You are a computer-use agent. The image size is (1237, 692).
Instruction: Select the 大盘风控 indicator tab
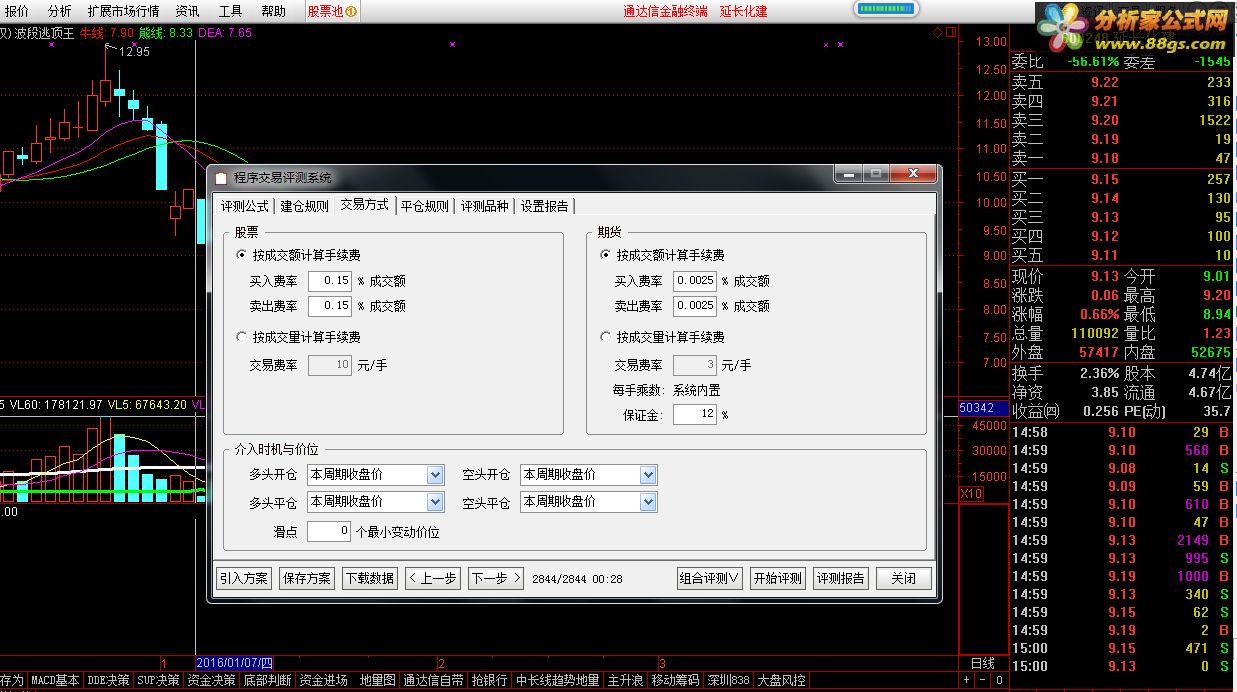pos(781,680)
